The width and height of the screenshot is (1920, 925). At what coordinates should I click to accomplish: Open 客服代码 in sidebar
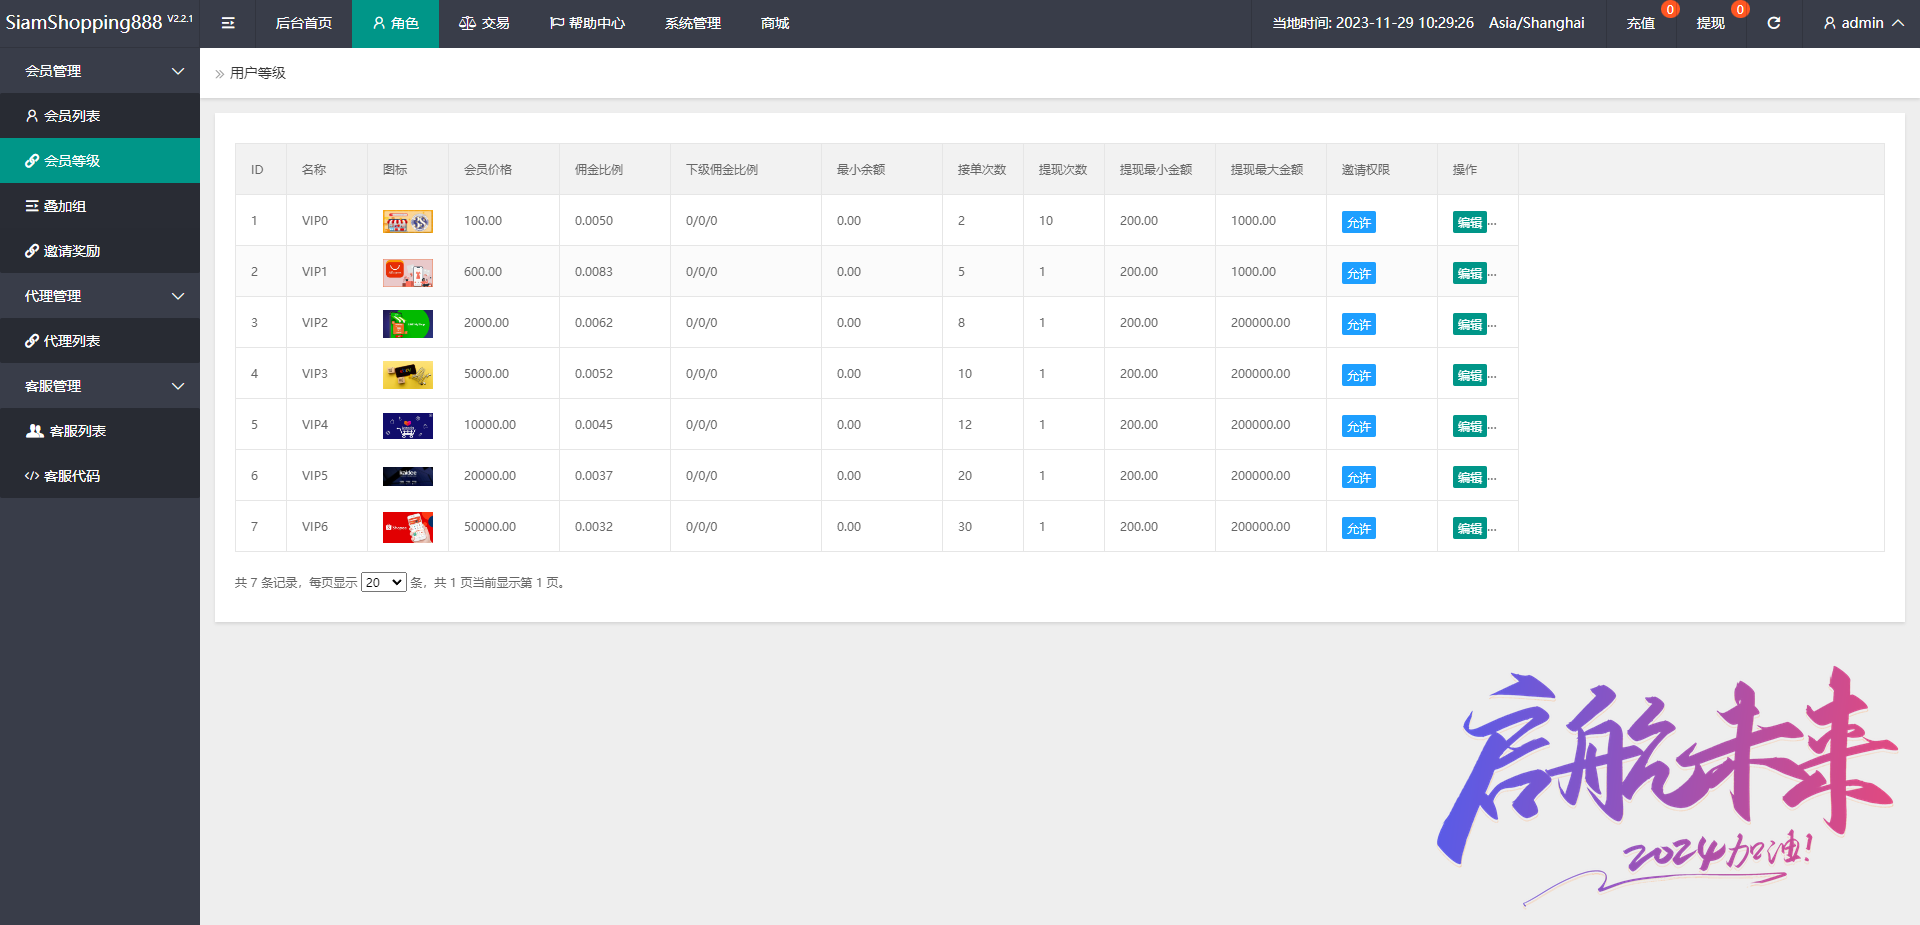pos(100,476)
